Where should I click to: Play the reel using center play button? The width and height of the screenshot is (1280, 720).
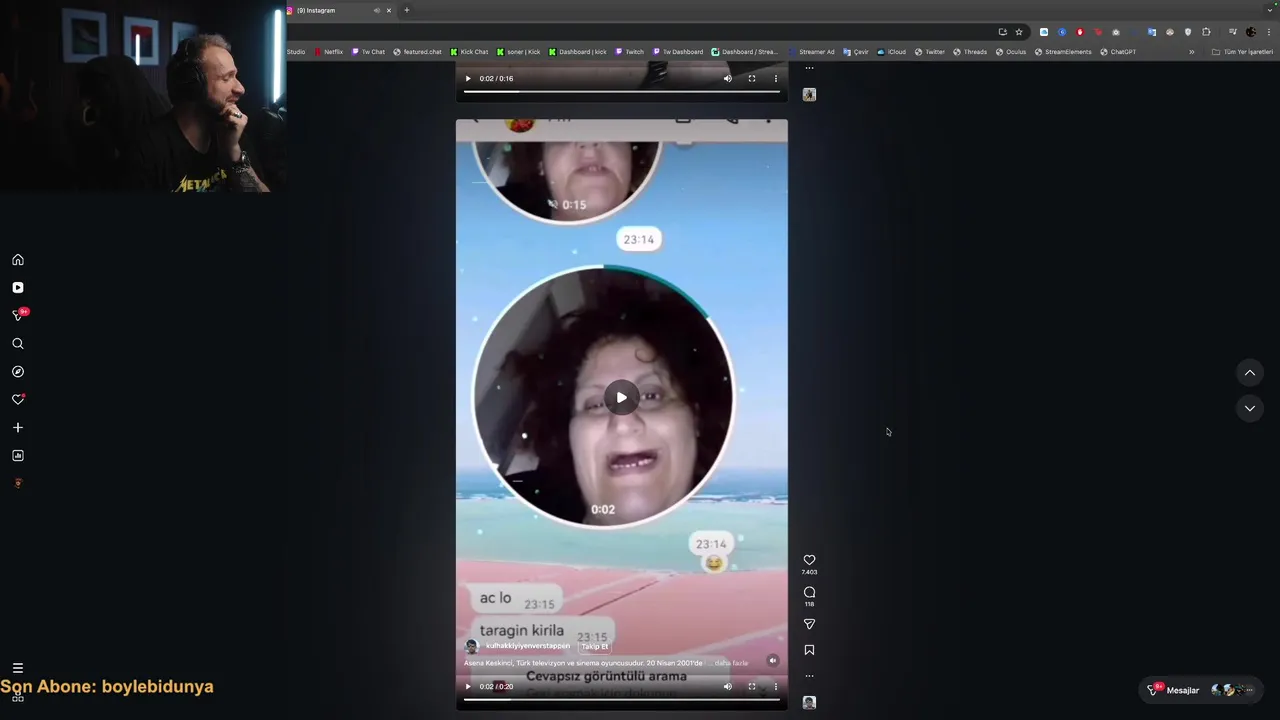(x=621, y=398)
